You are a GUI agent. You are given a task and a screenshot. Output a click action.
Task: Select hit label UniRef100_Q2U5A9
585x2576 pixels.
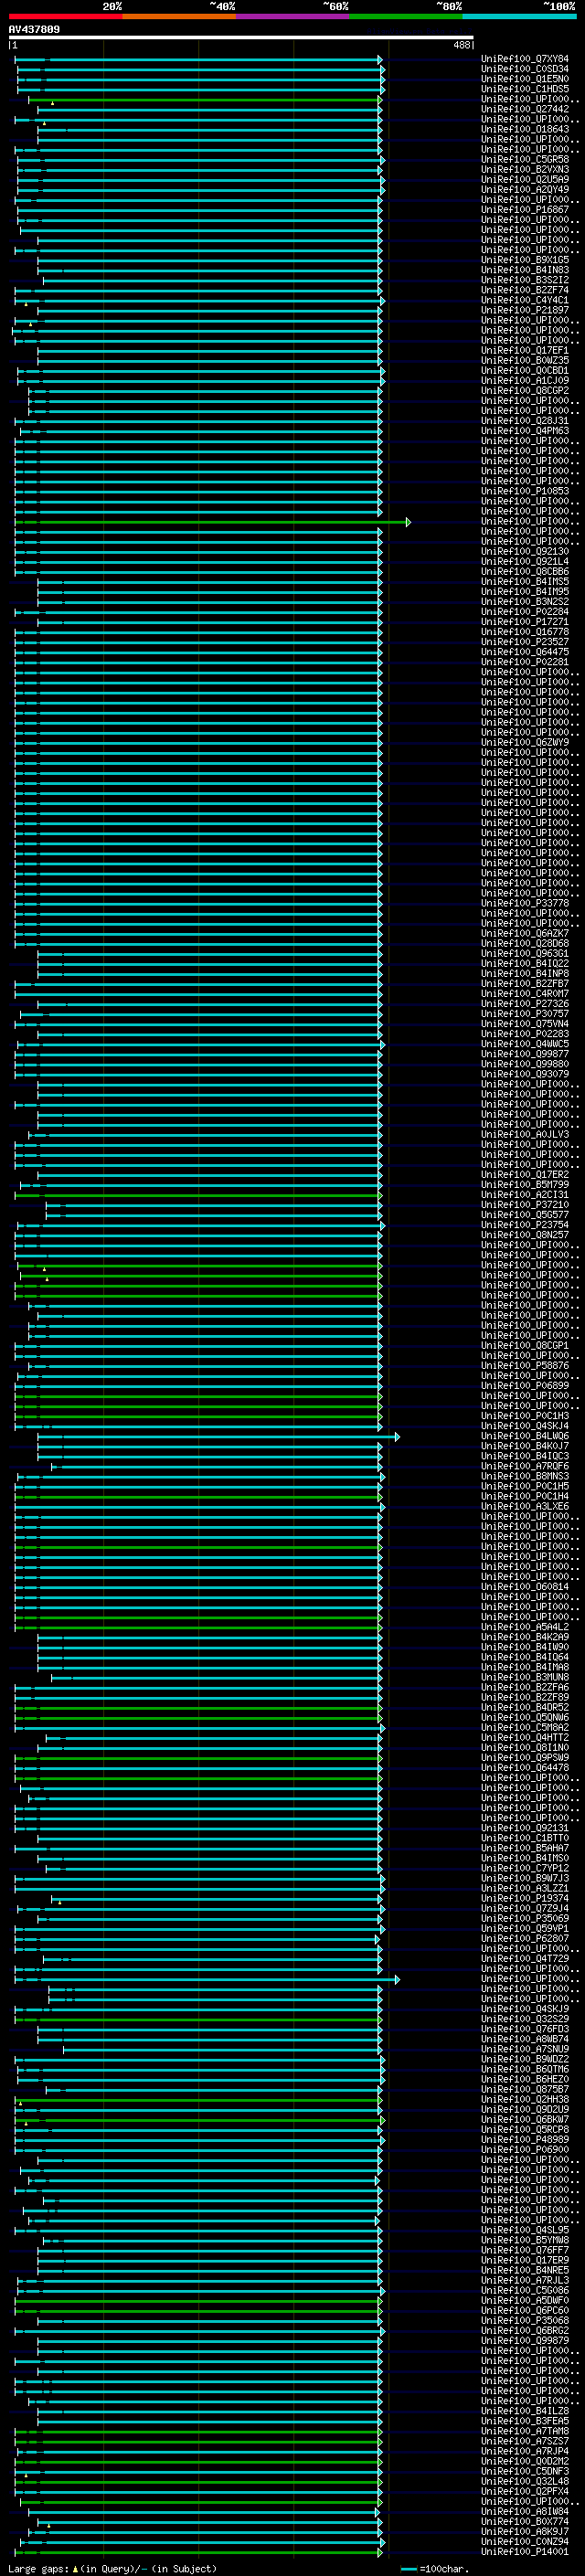point(525,179)
